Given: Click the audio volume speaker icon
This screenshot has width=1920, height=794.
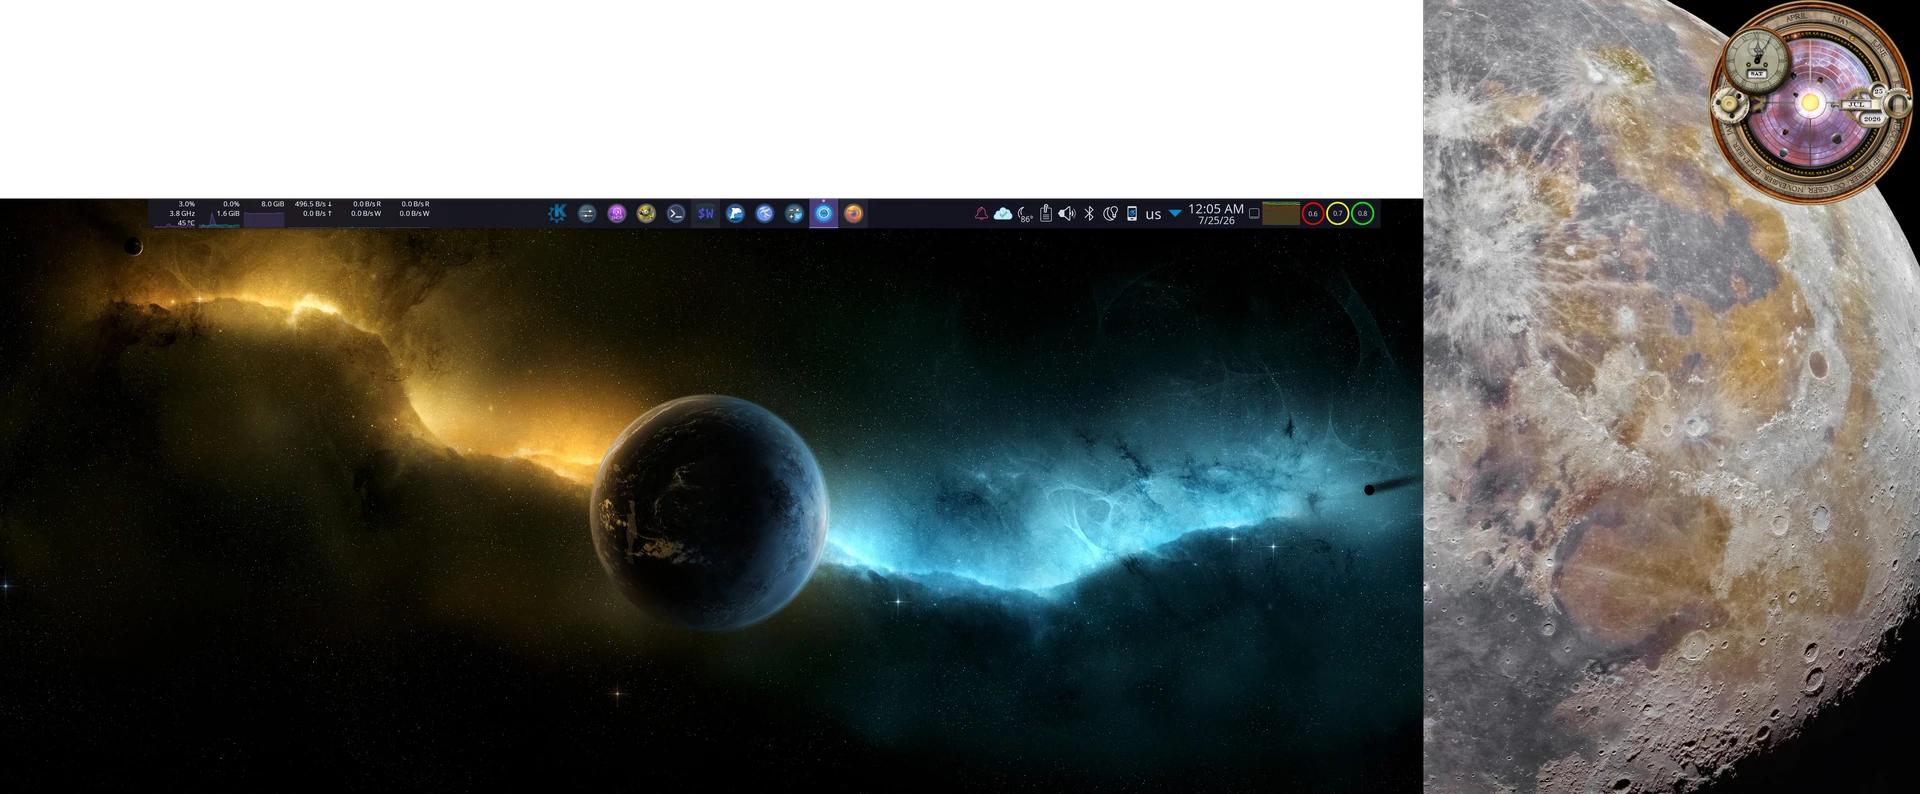Looking at the screenshot, I should click(1067, 213).
